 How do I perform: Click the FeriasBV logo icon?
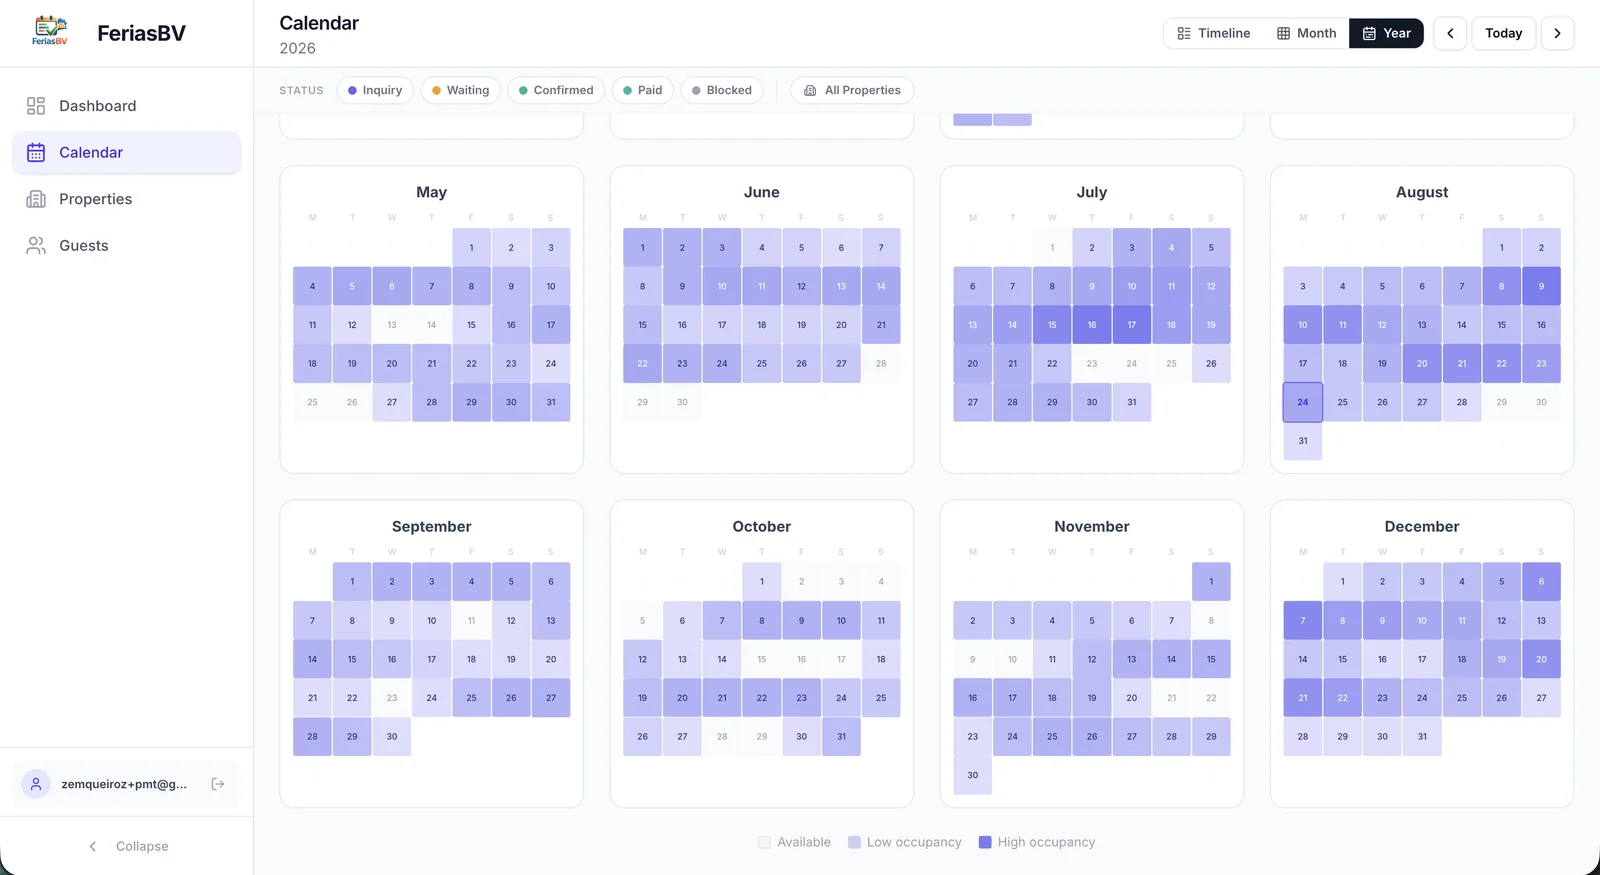50,32
